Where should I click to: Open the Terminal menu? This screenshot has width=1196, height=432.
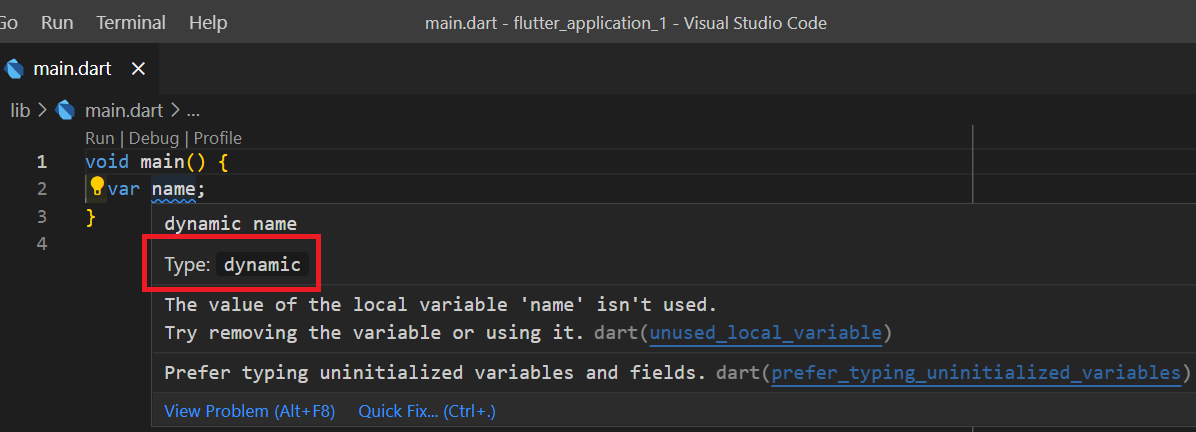(130, 23)
